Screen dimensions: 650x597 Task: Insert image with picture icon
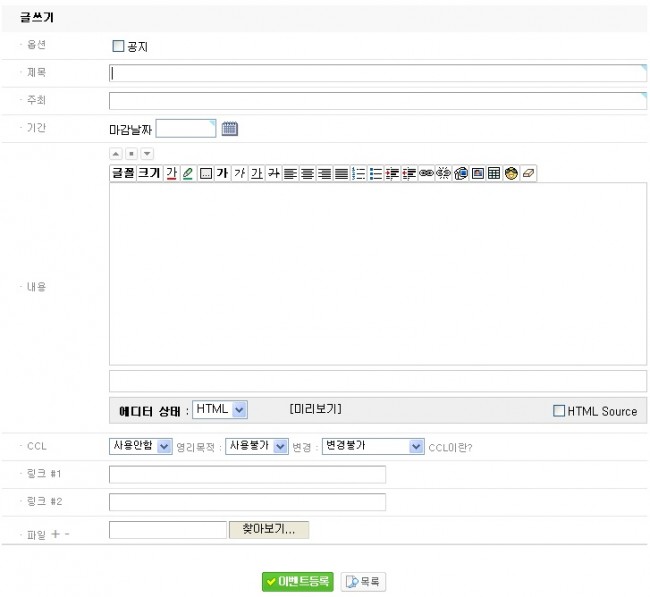pyautogui.click(x=477, y=173)
